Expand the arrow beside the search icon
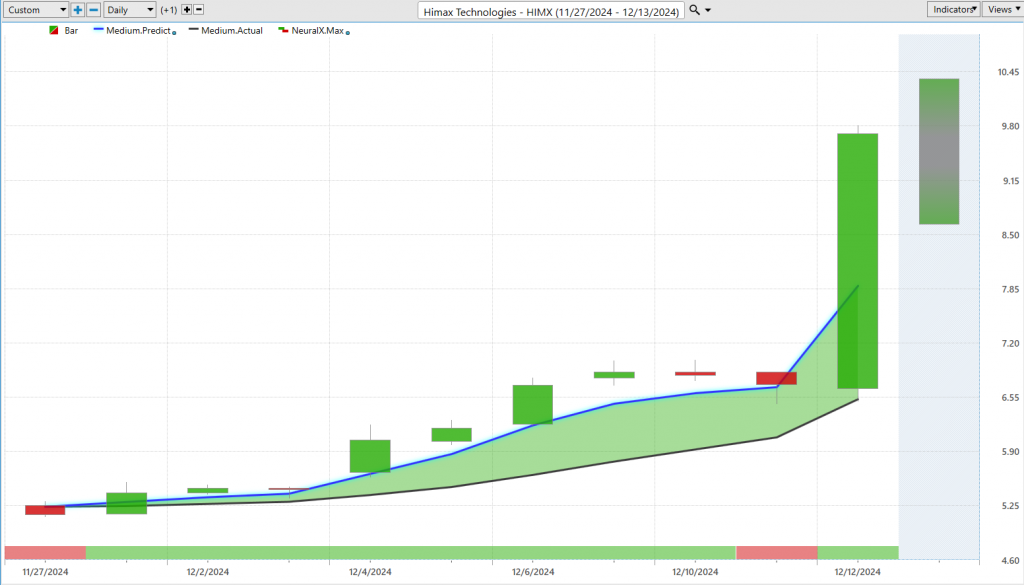This screenshot has width=1024, height=585. [x=708, y=10]
